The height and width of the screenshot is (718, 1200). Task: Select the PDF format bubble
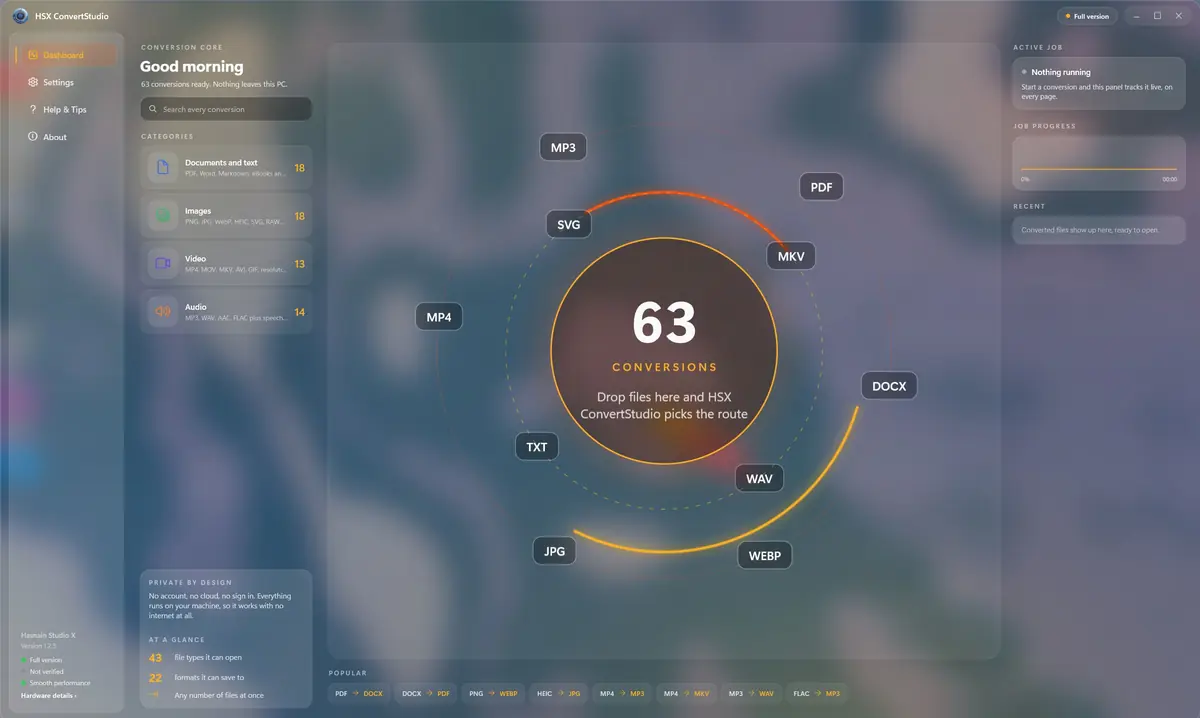(x=821, y=187)
